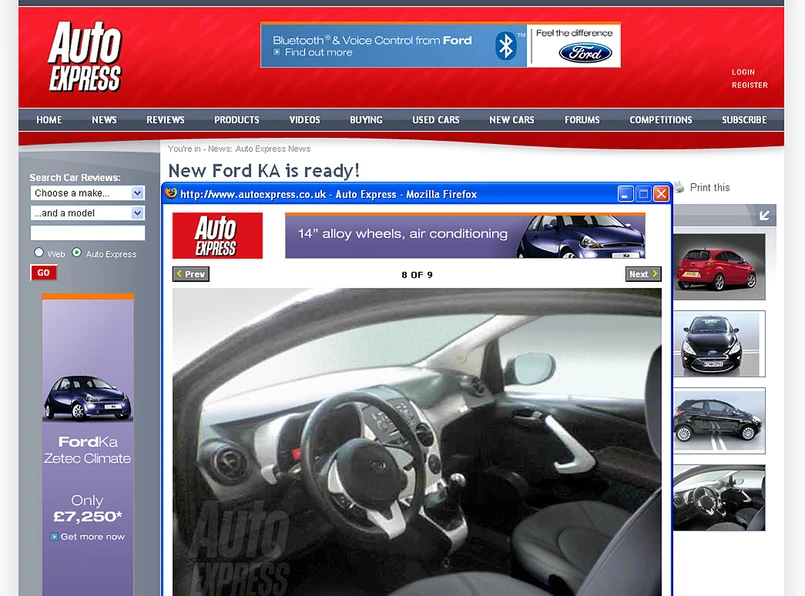Viewport: 805px width, 596px height.
Task: Click the Firefox icon in the popup title bar
Action: pyautogui.click(x=171, y=194)
